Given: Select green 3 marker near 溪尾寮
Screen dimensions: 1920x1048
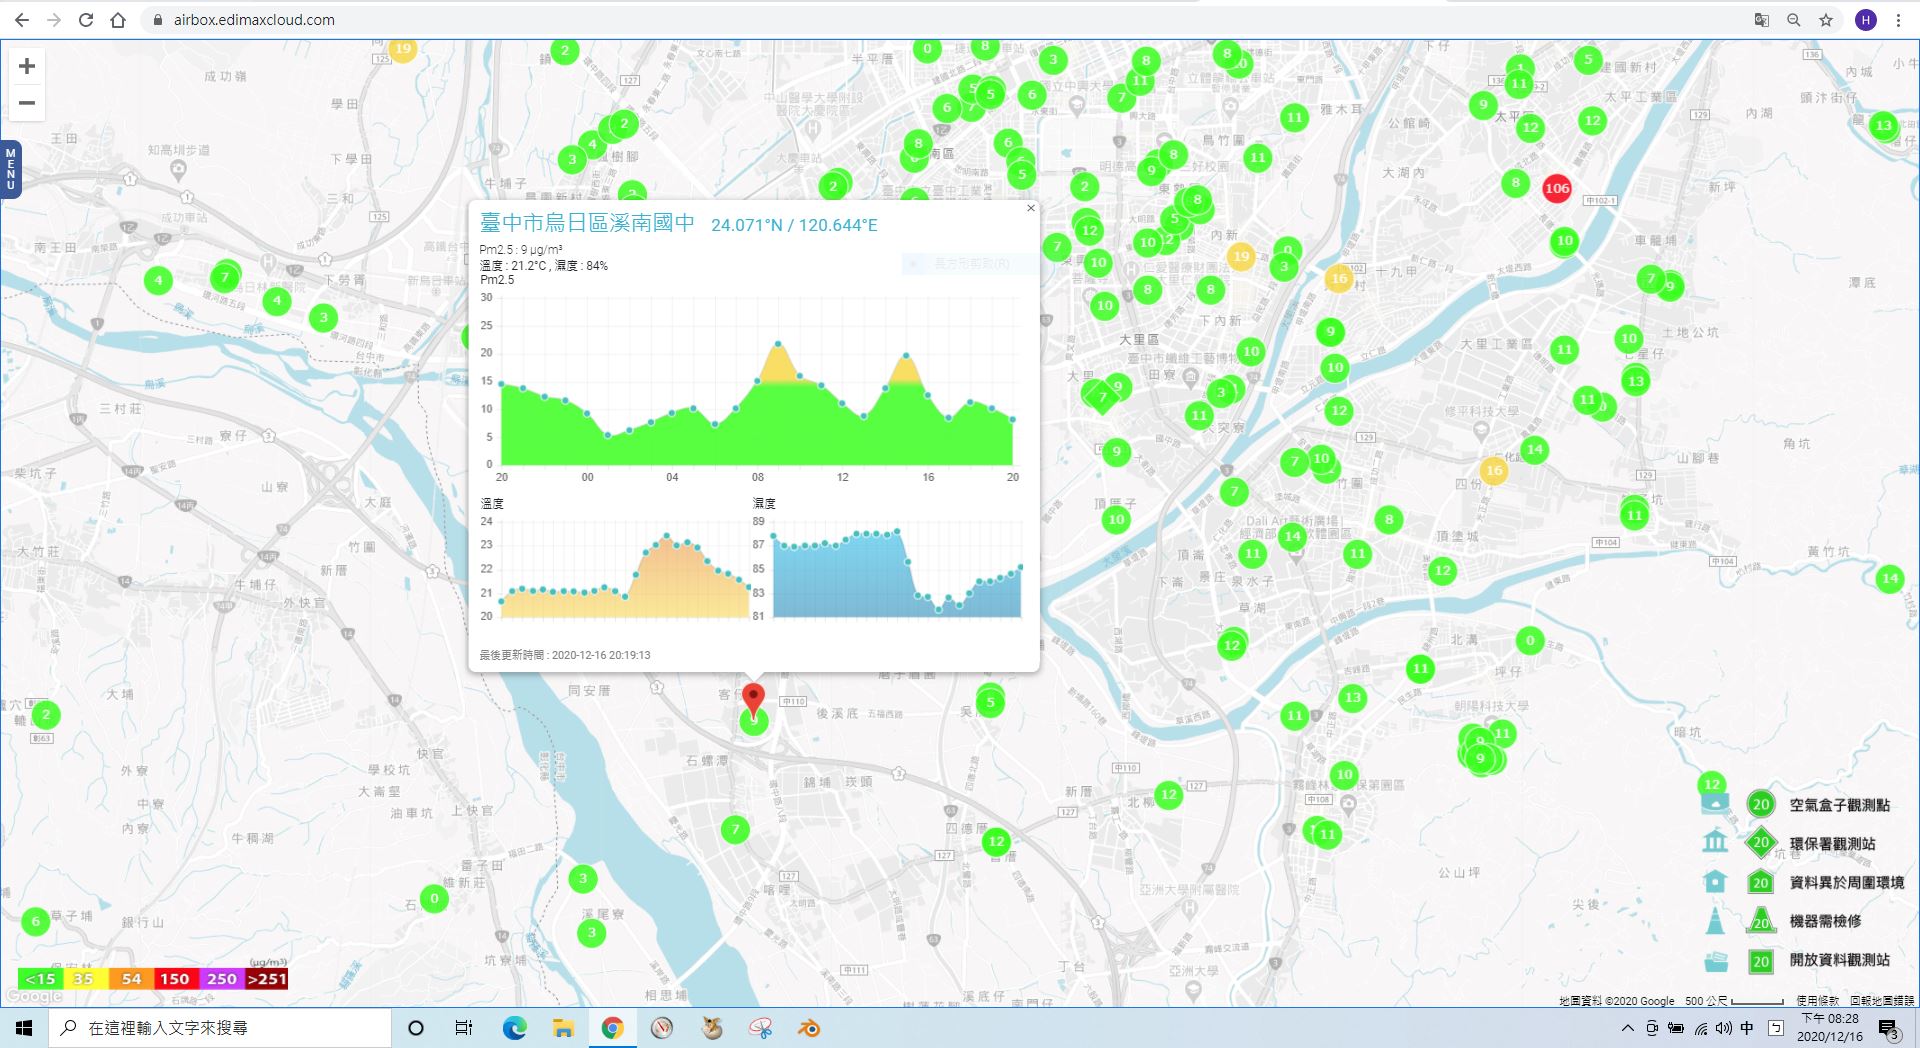Looking at the screenshot, I should coord(592,933).
